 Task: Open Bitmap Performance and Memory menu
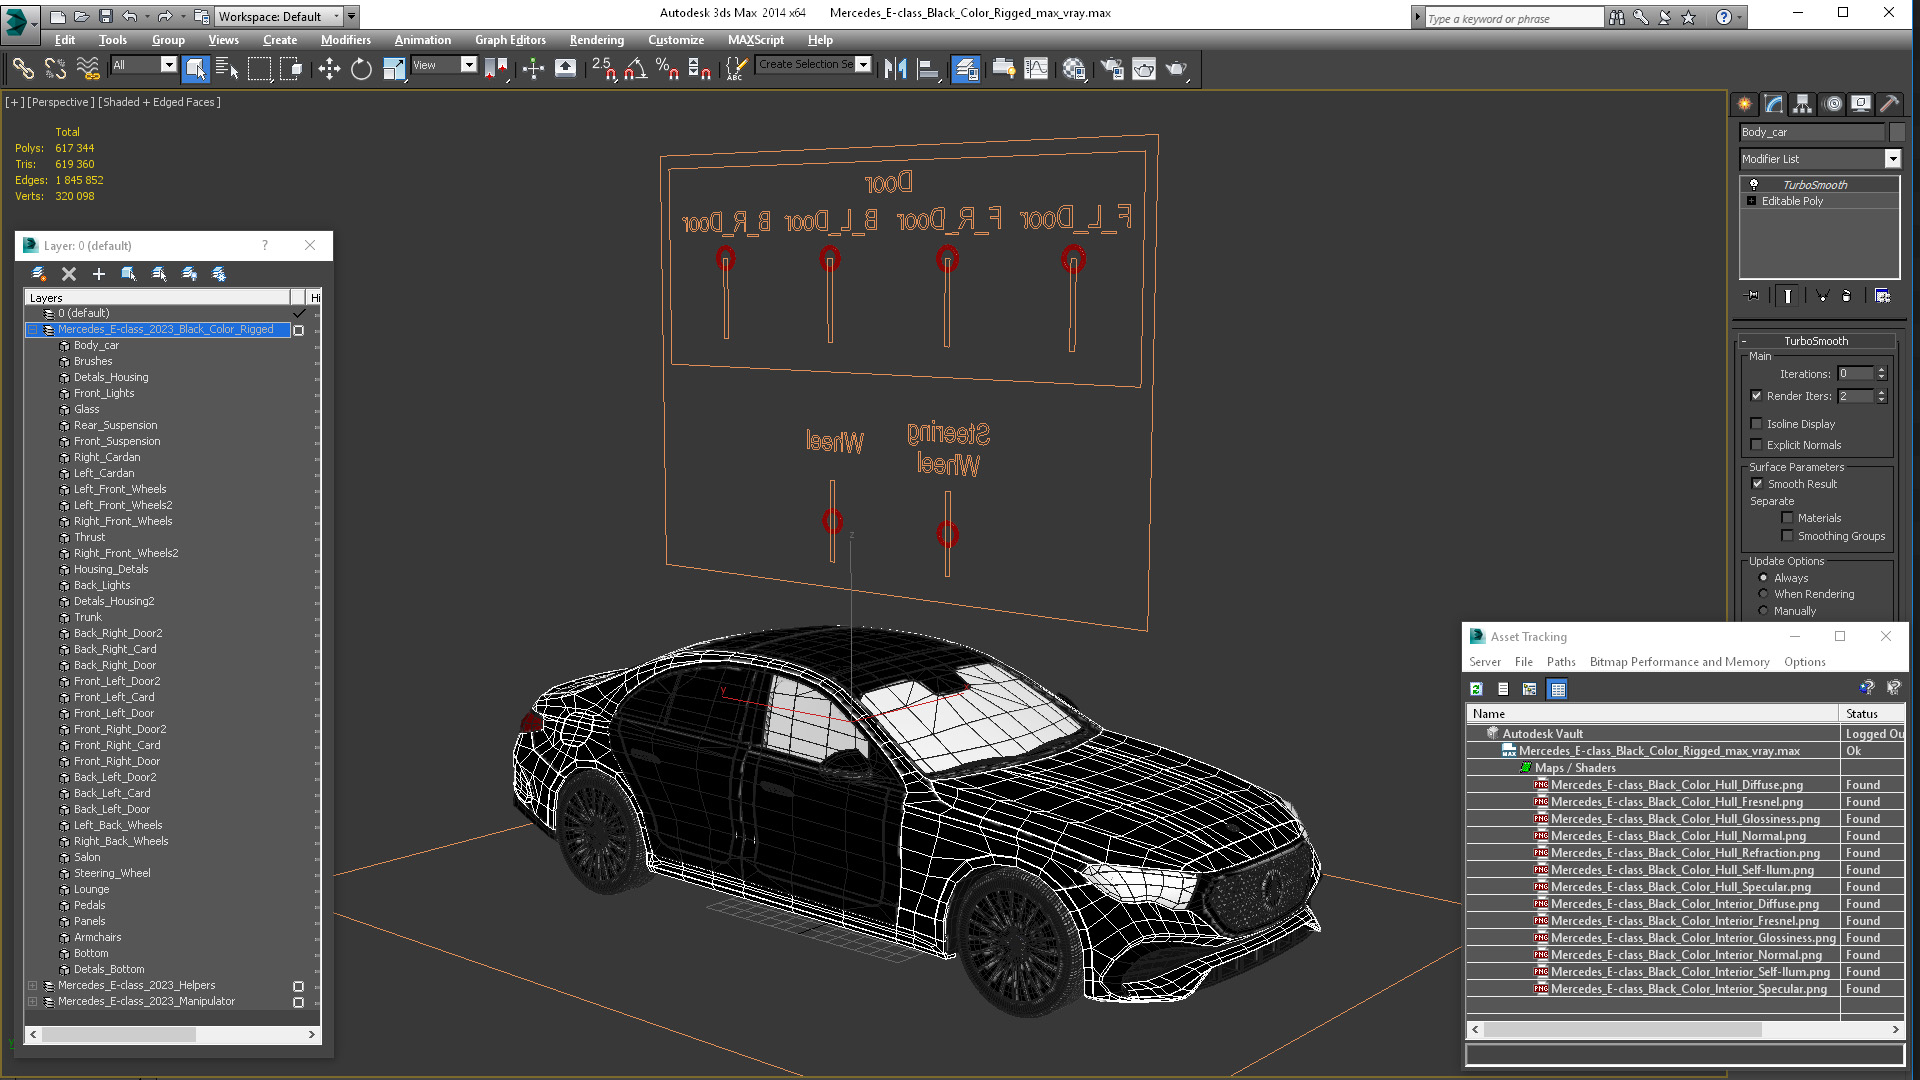tap(1679, 662)
